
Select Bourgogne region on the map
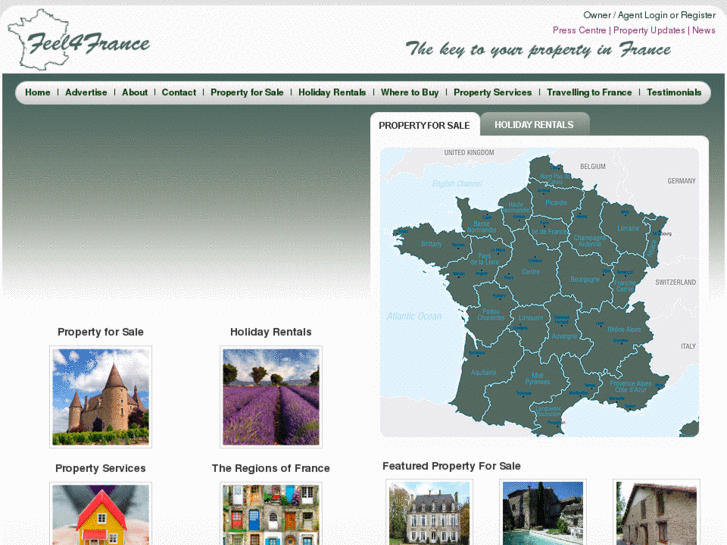(585, 279)
